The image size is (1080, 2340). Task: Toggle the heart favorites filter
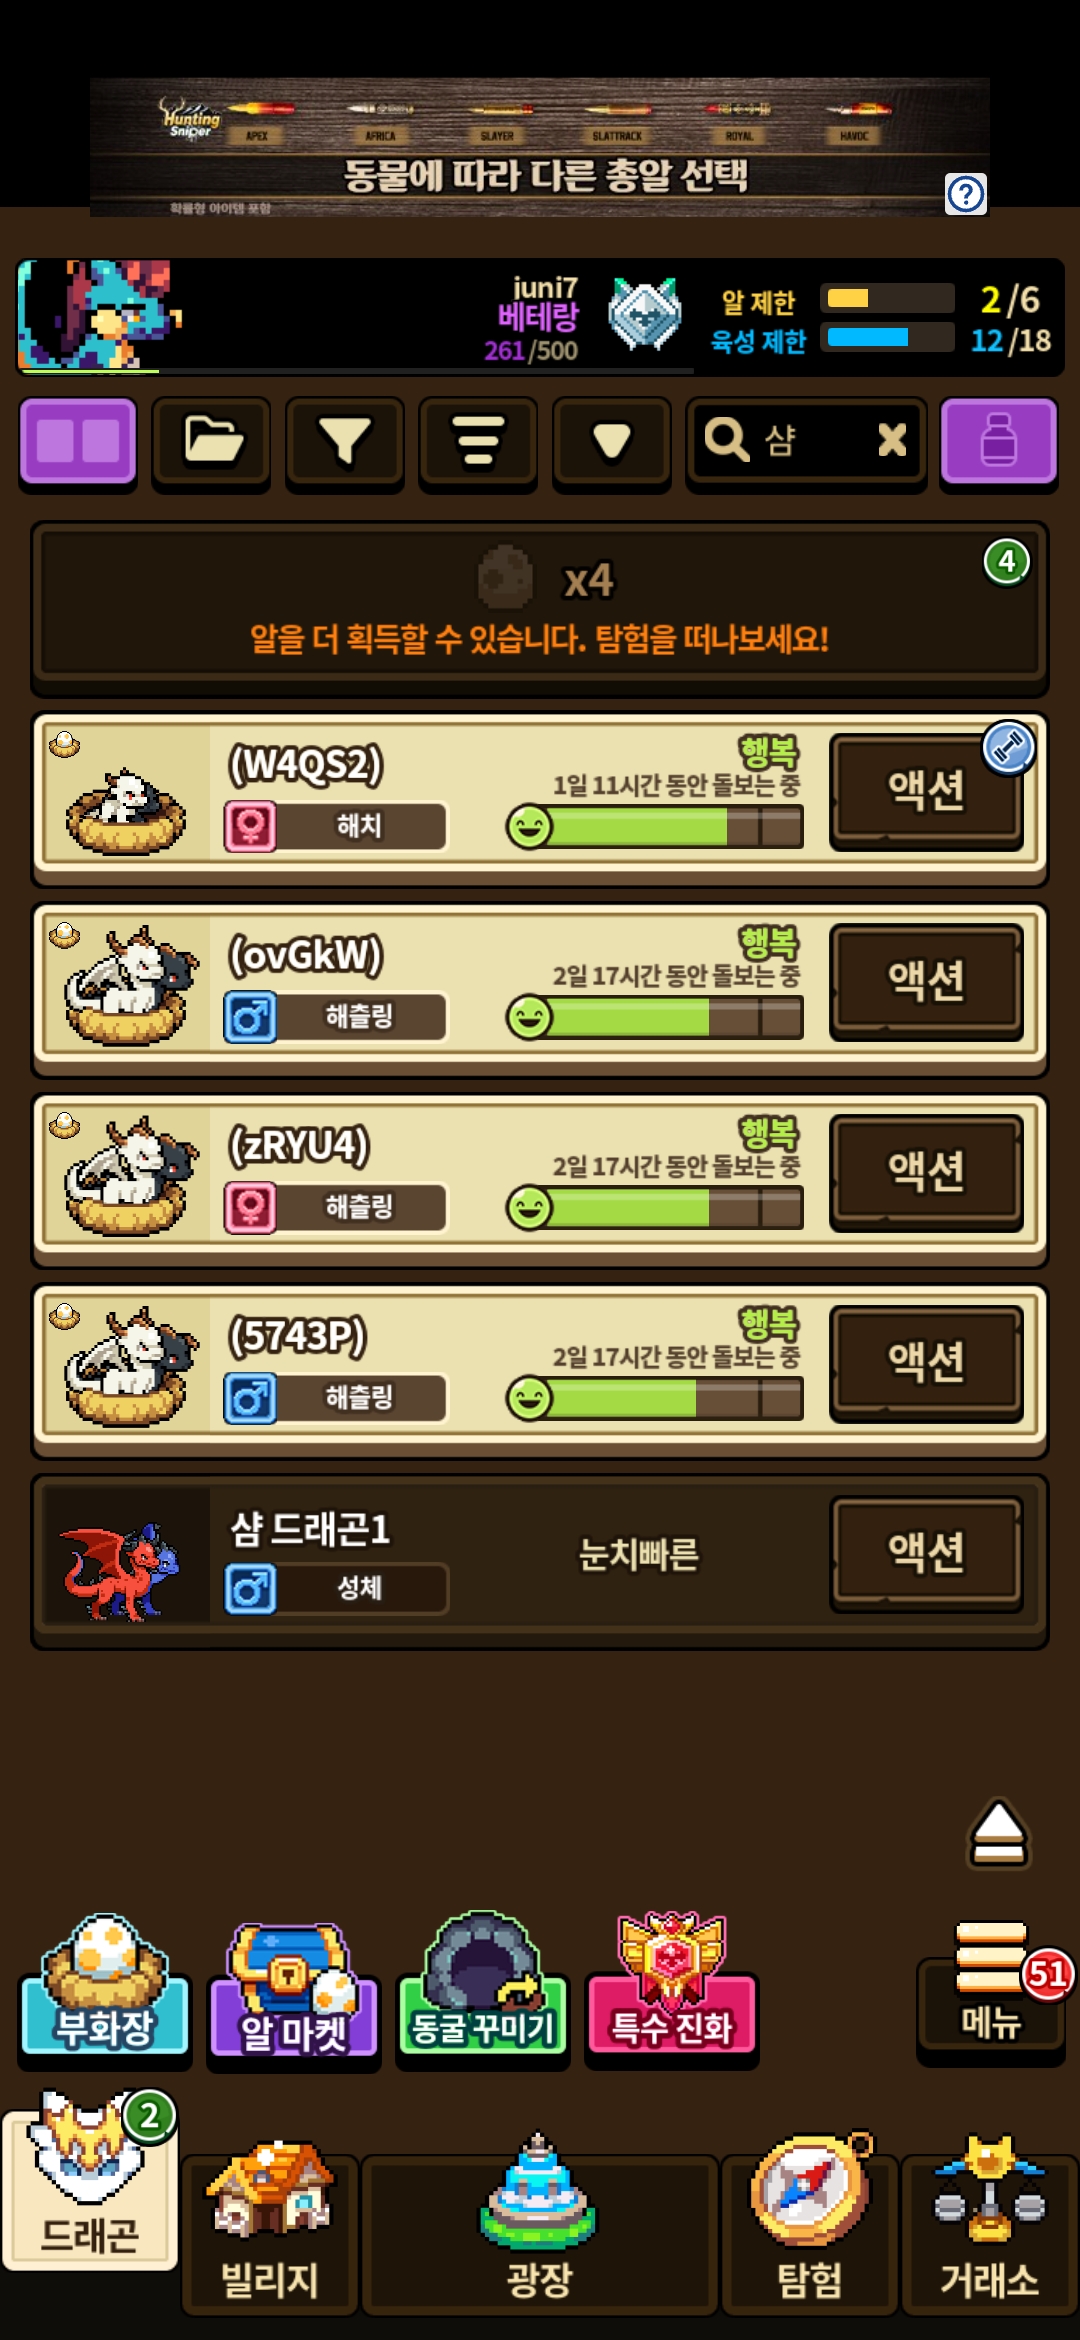pos(612,442)
